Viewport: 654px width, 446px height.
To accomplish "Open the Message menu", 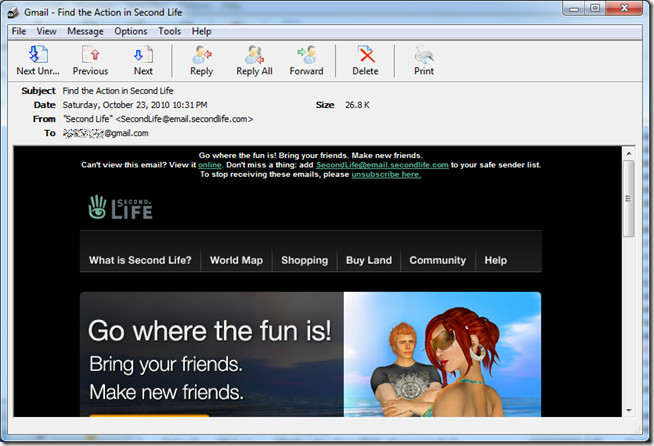I will point(86,31).
